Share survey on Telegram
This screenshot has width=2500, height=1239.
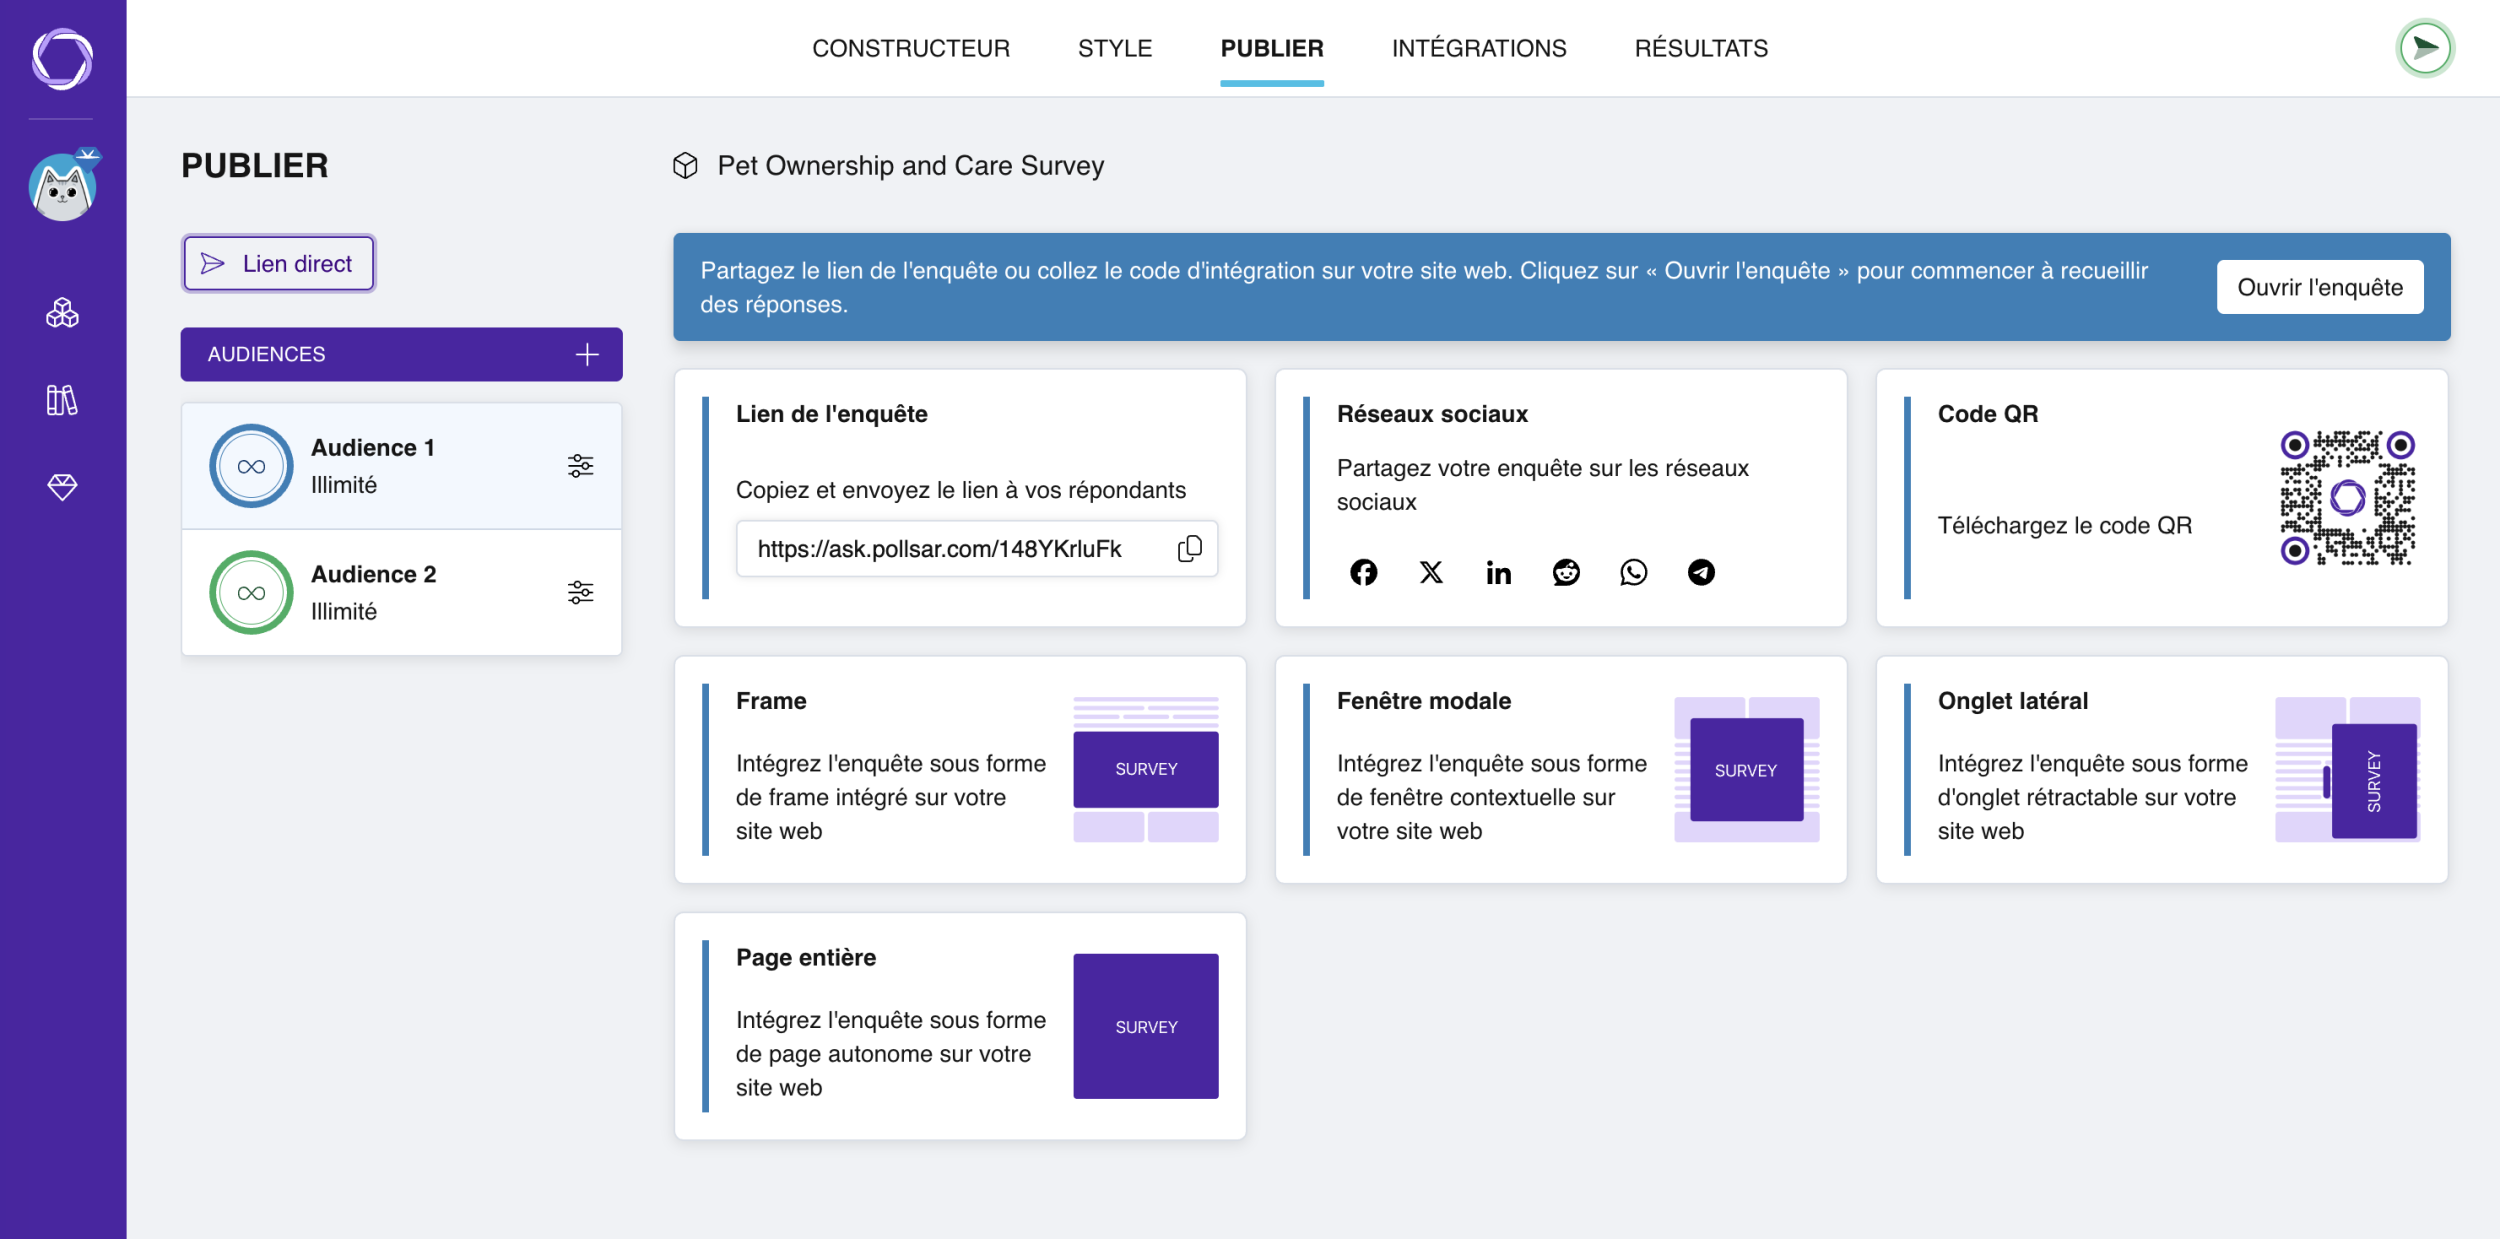pyautogui.click(x=1701, y=572)
